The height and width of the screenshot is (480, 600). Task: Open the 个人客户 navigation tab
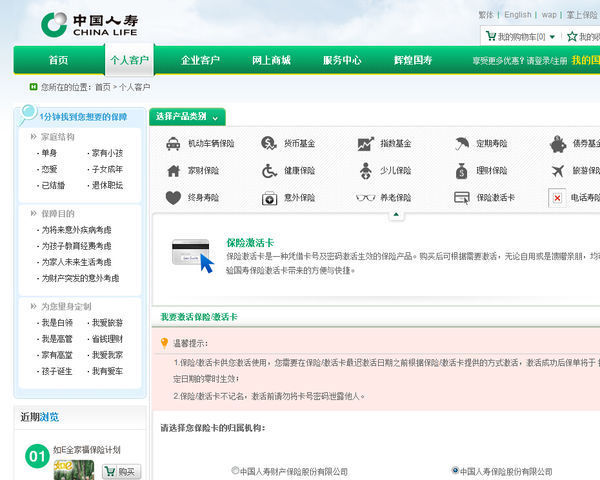click(x=129, y=60)
